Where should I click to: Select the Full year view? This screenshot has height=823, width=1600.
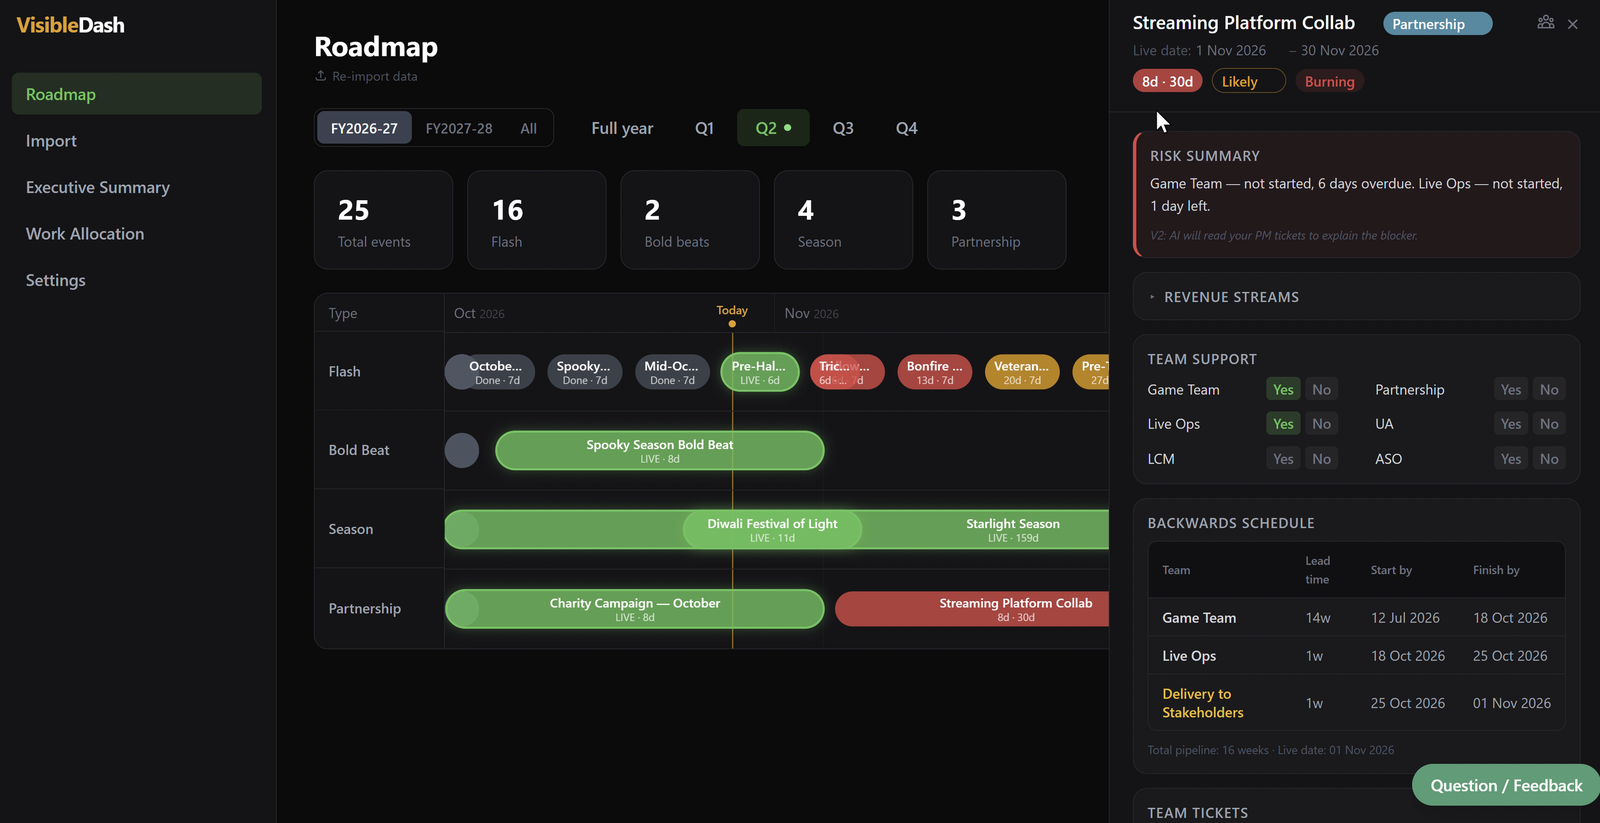pos(622,128)
